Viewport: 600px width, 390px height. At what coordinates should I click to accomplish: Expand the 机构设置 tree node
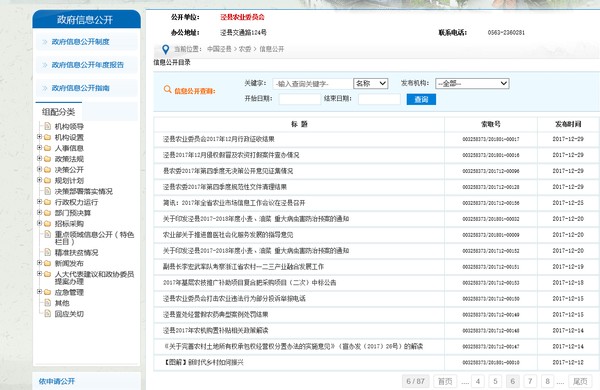click(x=39, y=137)
